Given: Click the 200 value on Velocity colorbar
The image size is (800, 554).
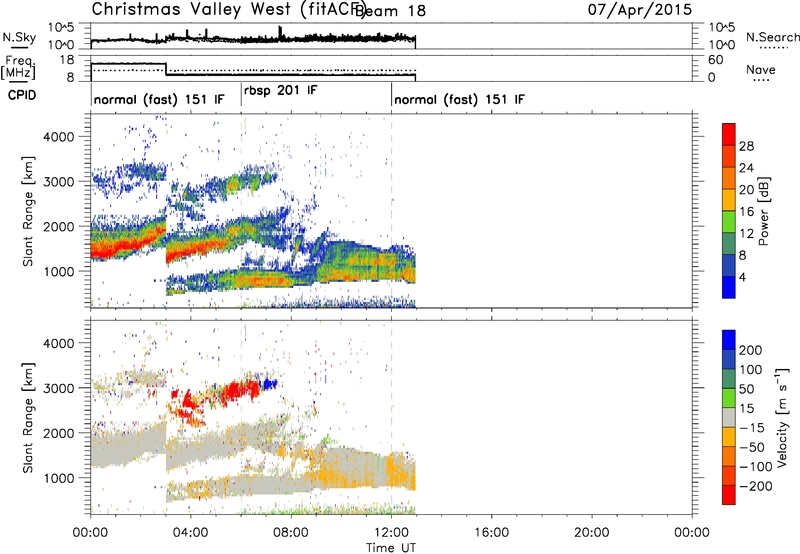Looking at the screenshot, I should [751, 350].
